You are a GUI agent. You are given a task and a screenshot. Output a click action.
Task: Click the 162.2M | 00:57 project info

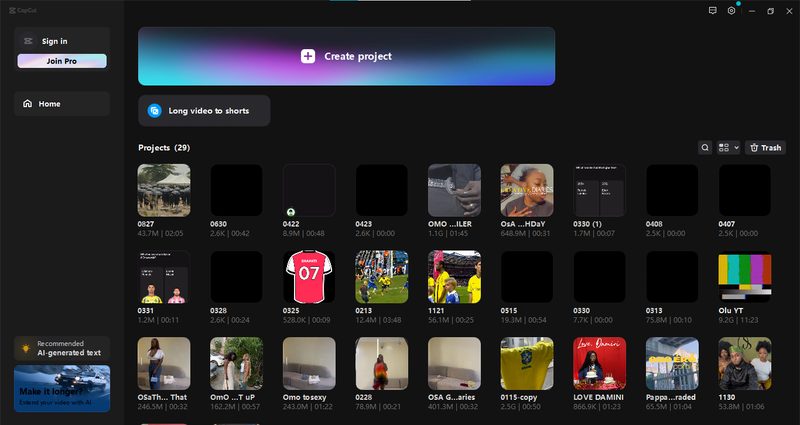[235, 407]
